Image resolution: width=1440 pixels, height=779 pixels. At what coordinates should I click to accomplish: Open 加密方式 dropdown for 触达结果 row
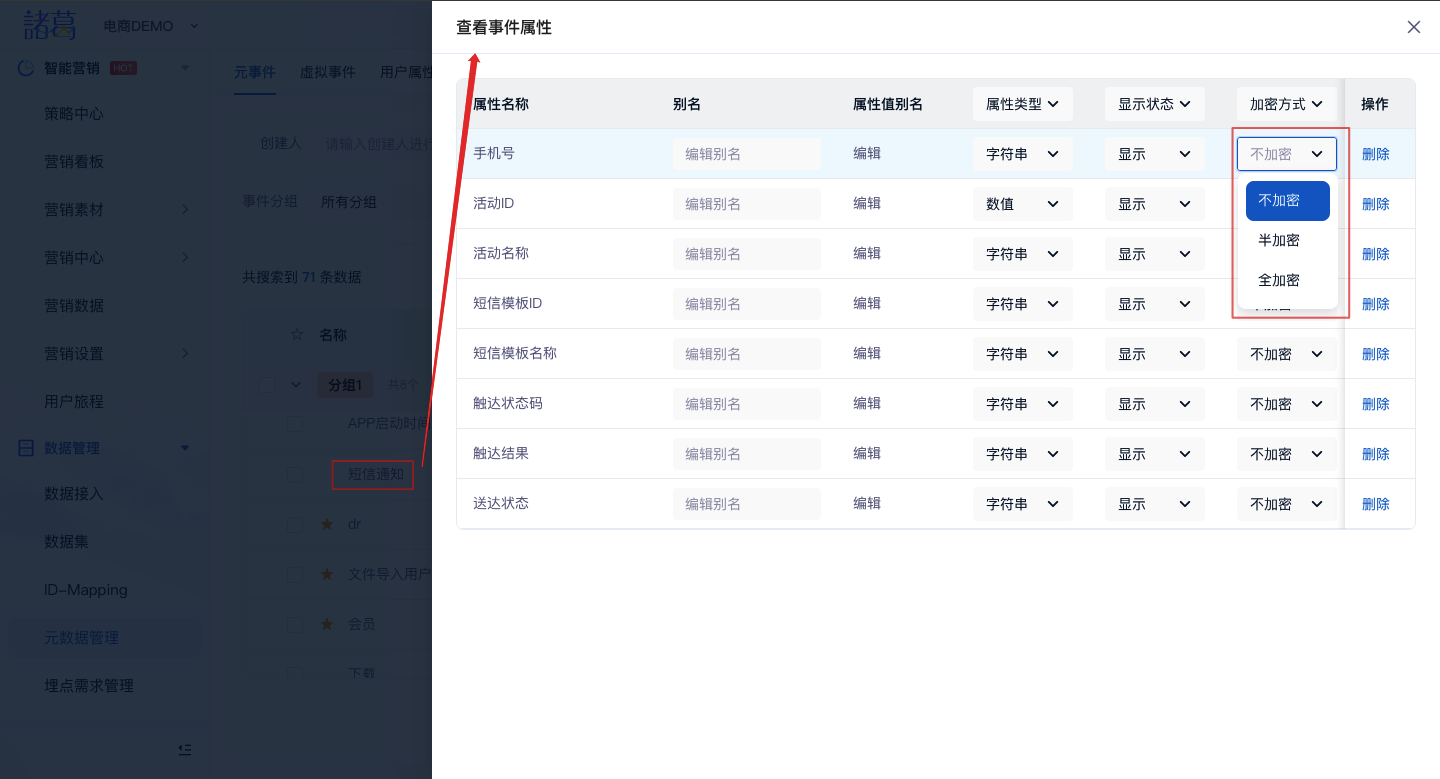click(x=1286, y=454)
